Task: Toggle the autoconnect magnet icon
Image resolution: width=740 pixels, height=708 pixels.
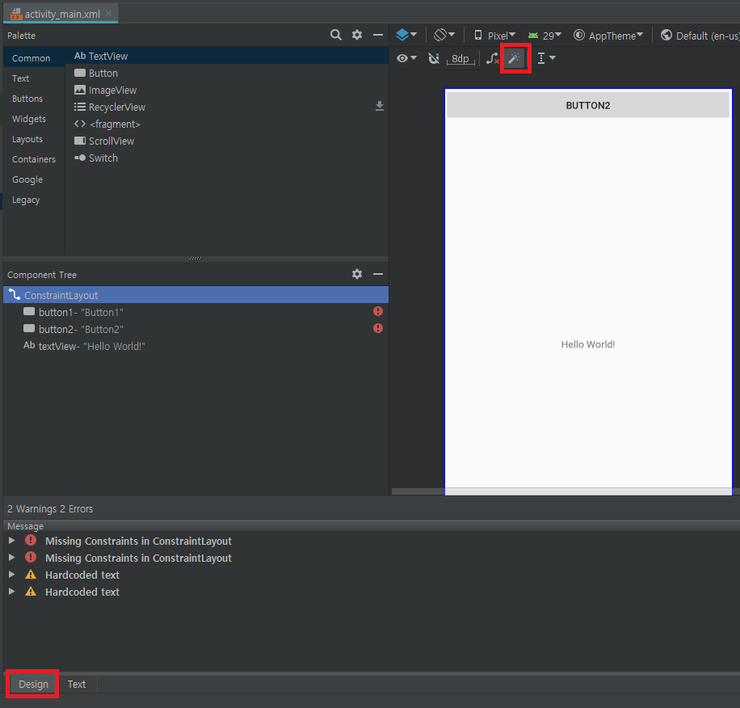Action: coord(433,59)
